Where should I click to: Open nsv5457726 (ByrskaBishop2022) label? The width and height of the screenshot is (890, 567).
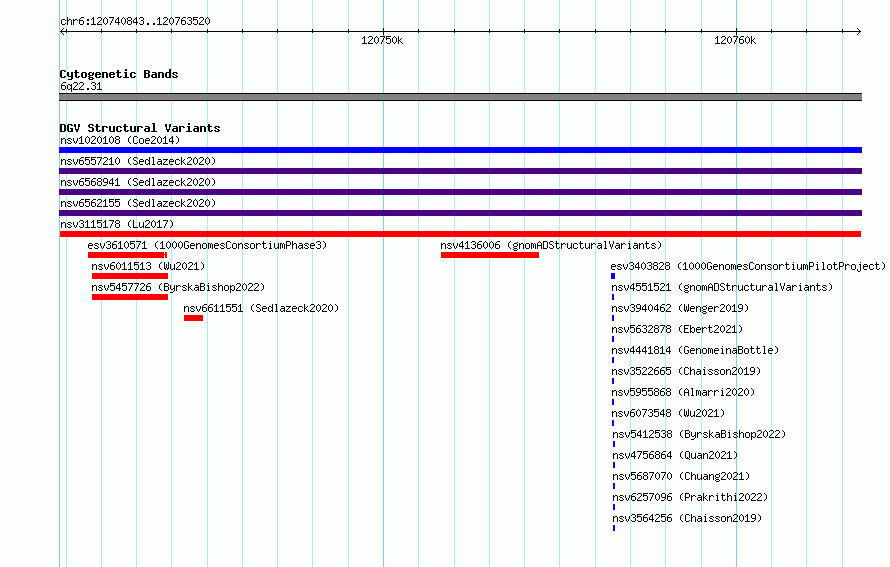(x=178, y=287)
